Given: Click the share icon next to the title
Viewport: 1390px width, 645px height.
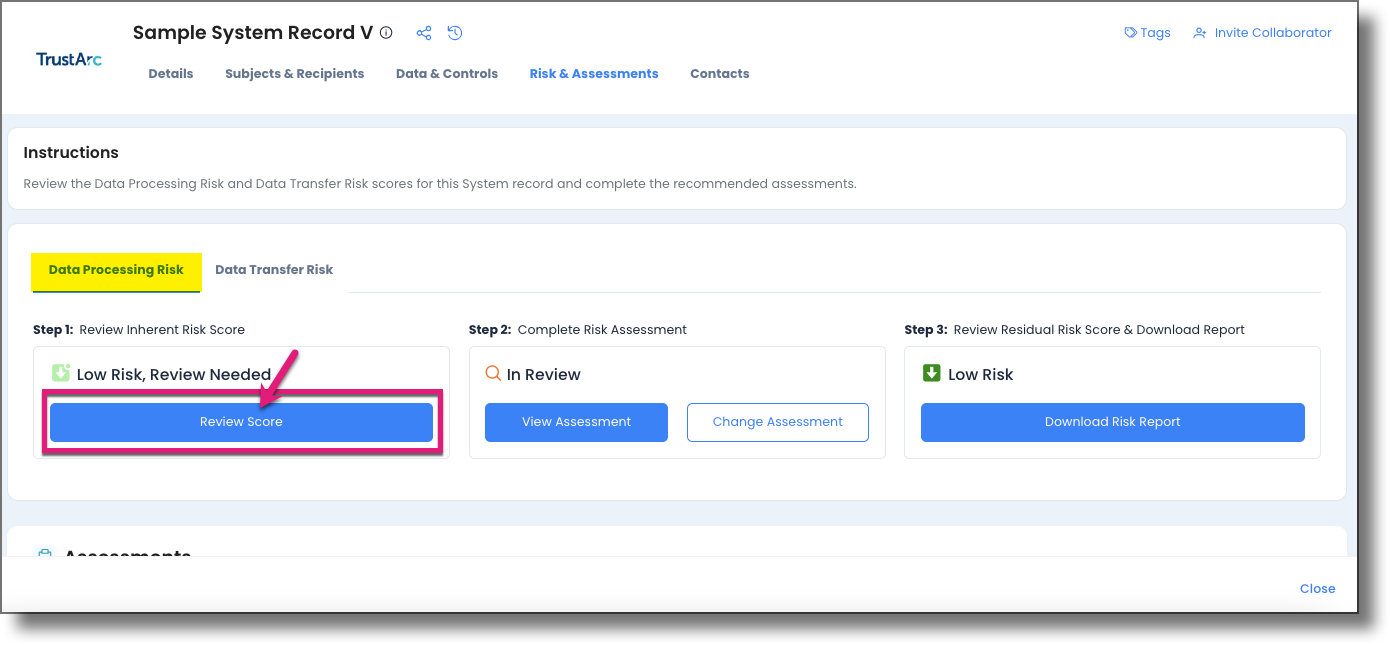Looking at the screenshot, I should pyautogui.click(x=424, y=33).
